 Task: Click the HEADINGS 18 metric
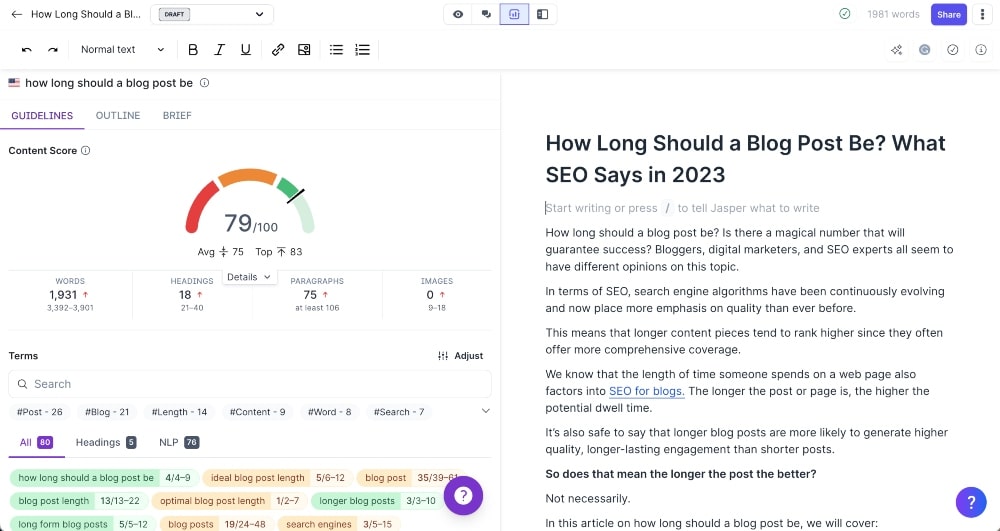(191, 294)
